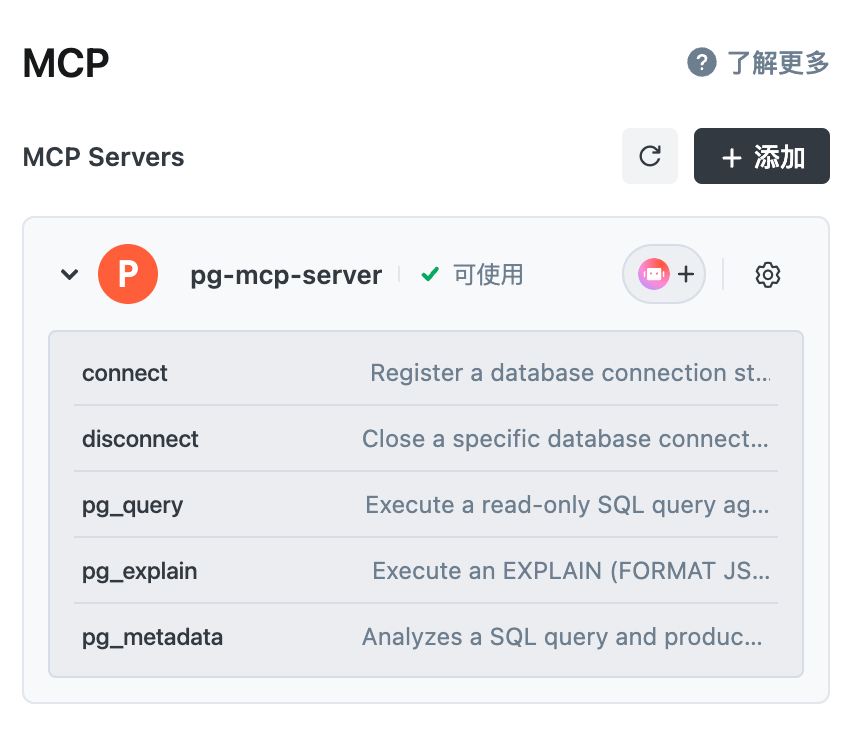Click the 可使用 status text
This screenshot has width=858, height=742.
(x=488, y=275)
